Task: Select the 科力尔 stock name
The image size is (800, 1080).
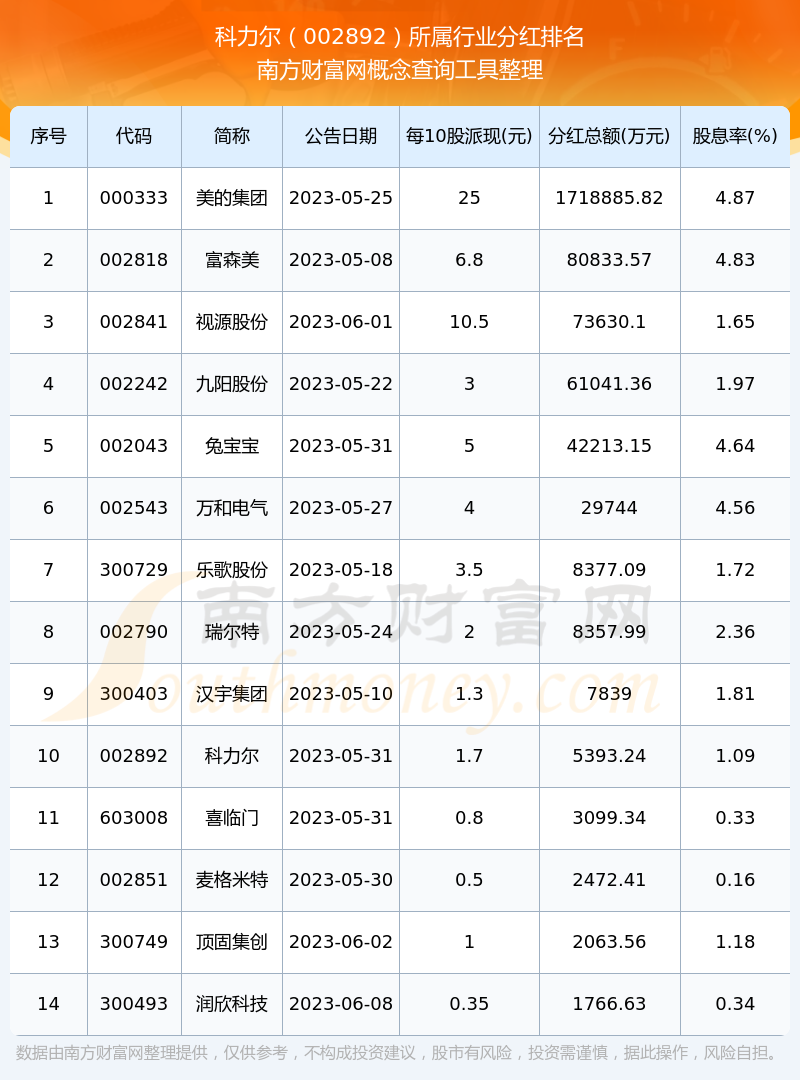Action: pos(232,756)
